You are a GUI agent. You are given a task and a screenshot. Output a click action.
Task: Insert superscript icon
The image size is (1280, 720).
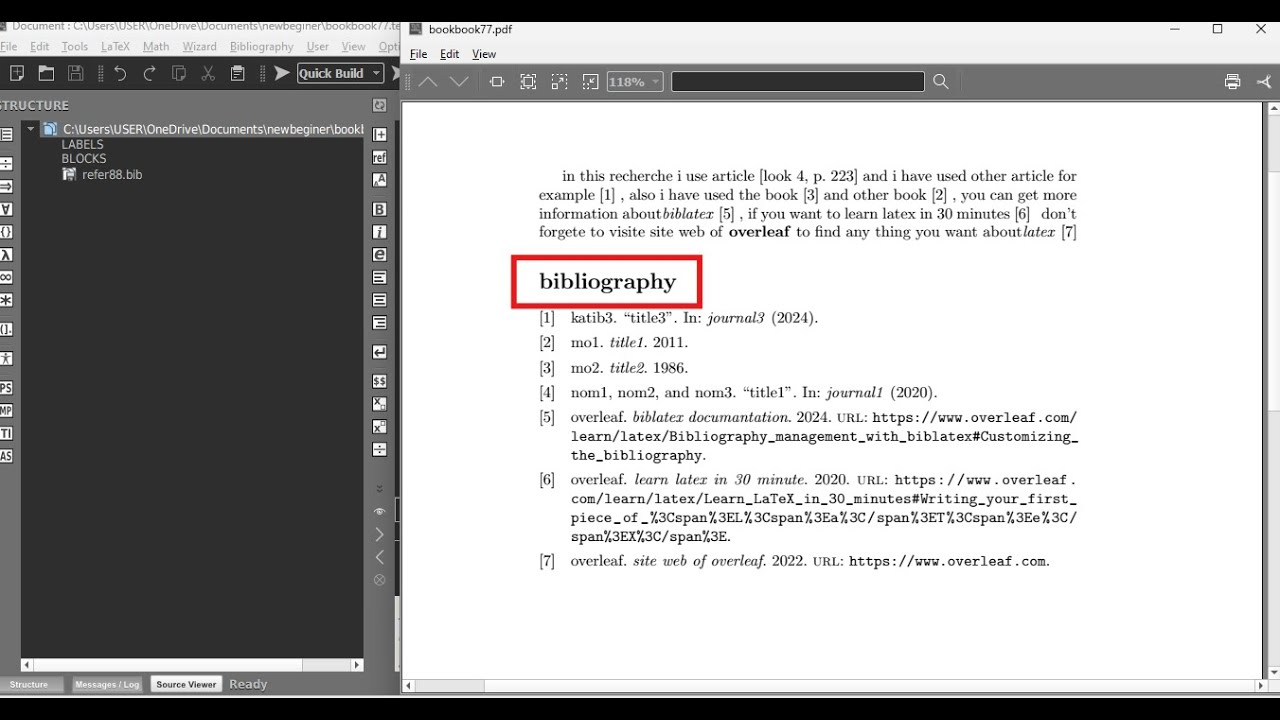tap(380, 427)
